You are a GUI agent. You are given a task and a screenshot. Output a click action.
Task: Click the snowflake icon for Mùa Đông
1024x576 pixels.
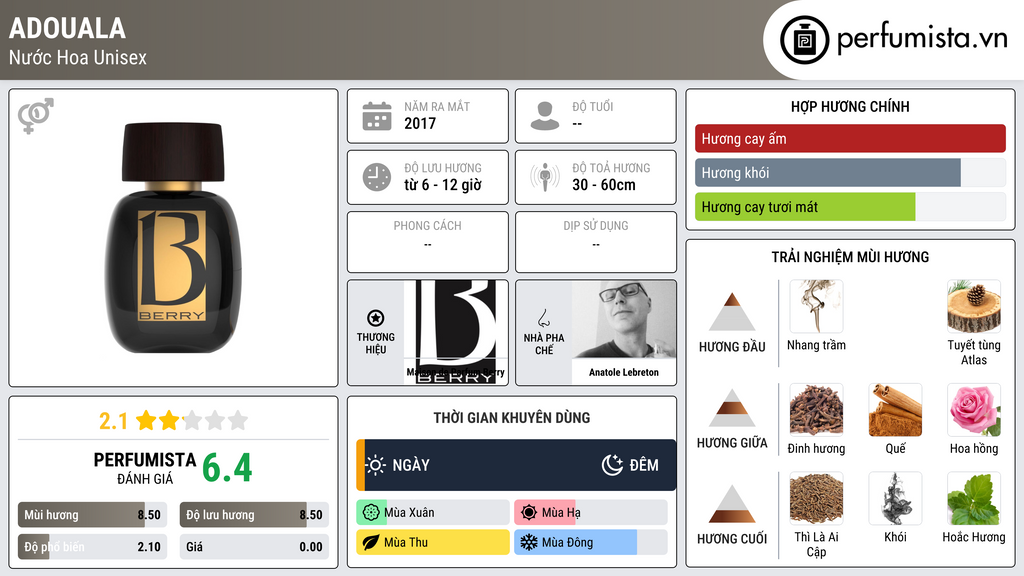(x=529, y=543)
